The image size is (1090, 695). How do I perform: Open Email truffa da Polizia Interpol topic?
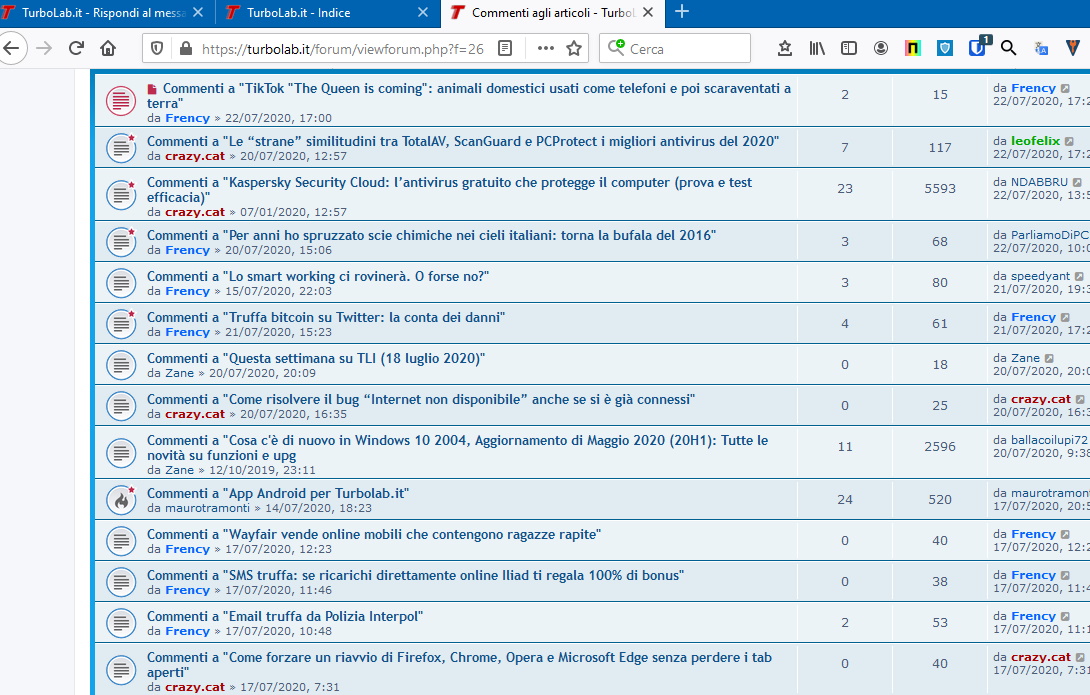click(x=284, y=616)
